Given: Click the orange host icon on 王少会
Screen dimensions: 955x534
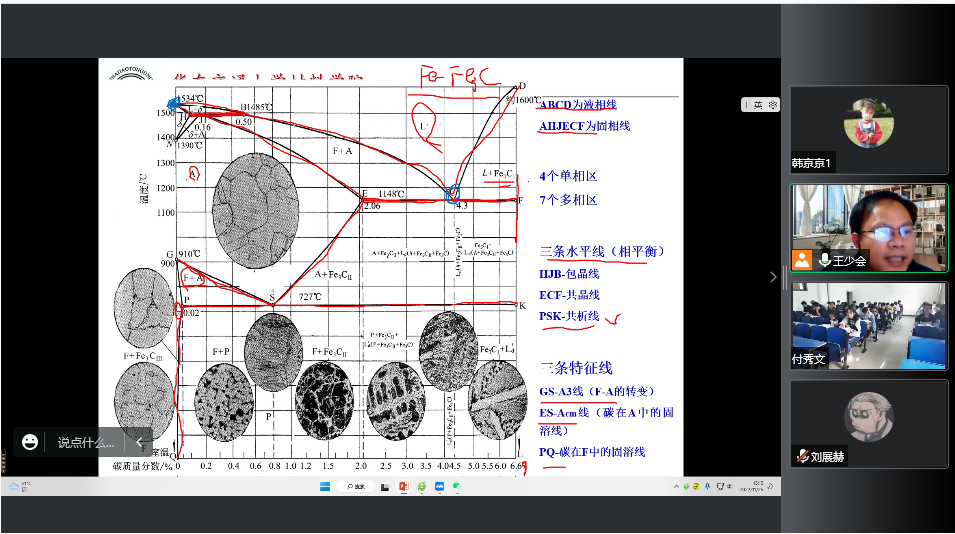Looking at the screenshot, I should pos(802,260).
